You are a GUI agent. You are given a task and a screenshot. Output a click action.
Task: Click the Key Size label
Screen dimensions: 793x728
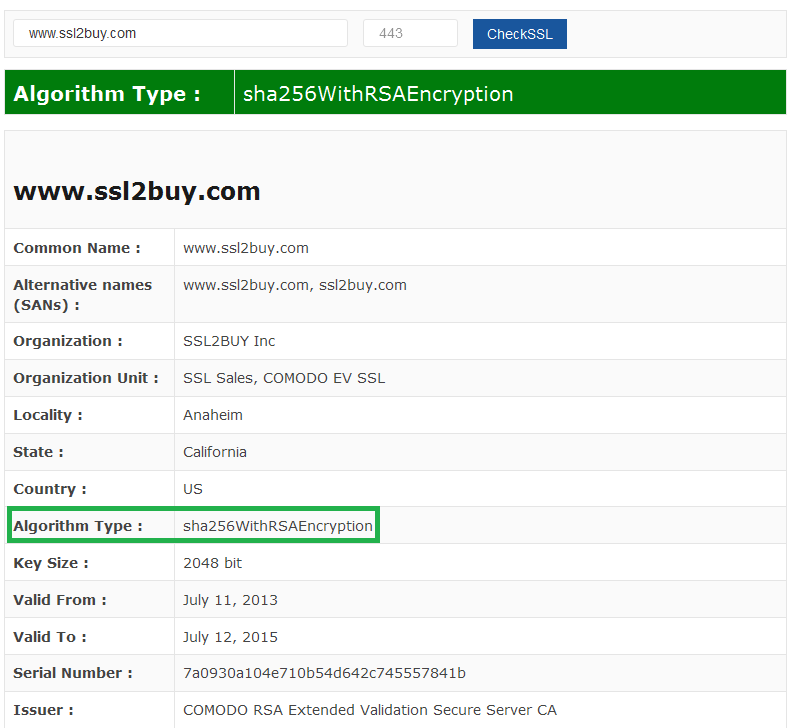pyautogui.click(x=51, y=563)
